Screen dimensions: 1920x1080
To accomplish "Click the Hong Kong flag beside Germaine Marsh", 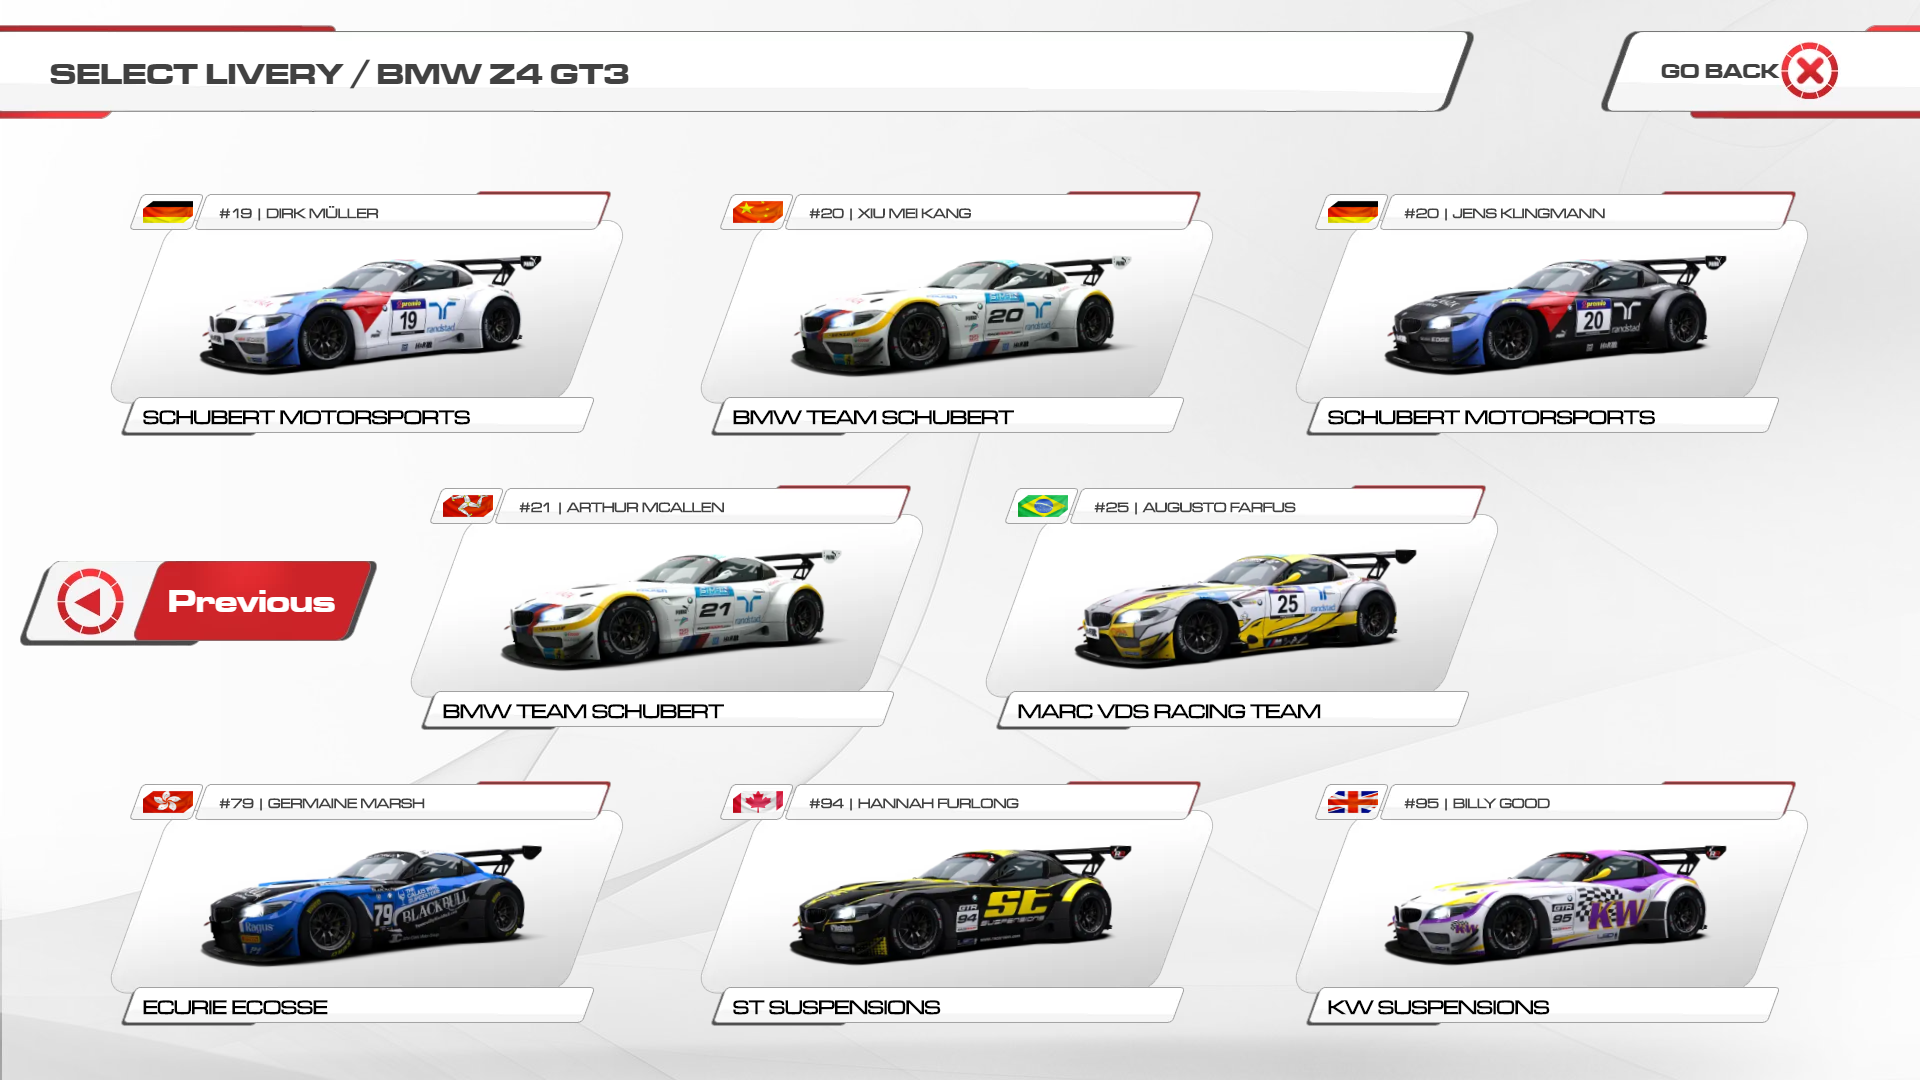I will [x=167, y=802].
